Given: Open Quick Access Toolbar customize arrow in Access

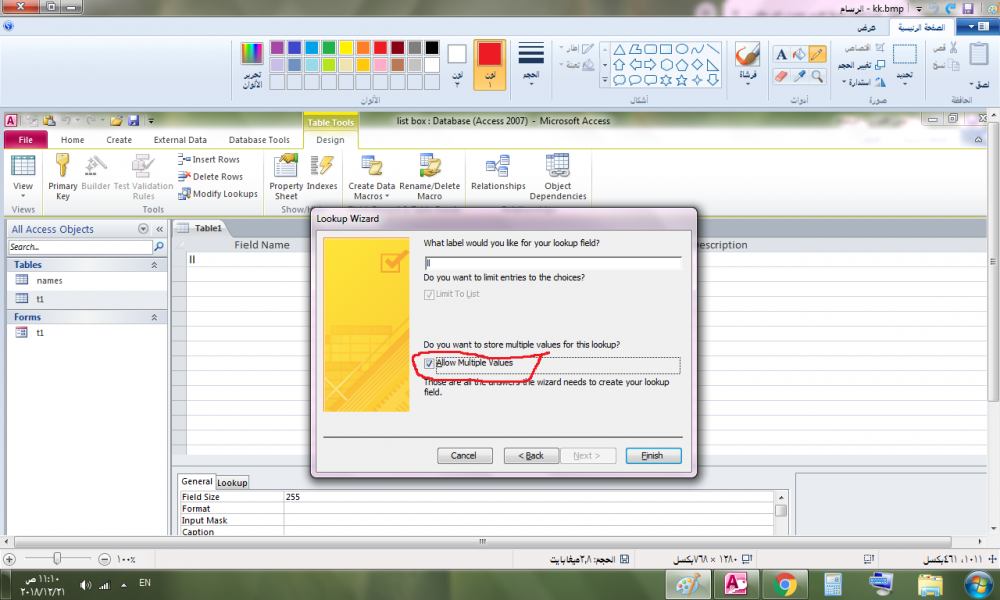Looking at the screenshot, I should (x=151, y=121).
